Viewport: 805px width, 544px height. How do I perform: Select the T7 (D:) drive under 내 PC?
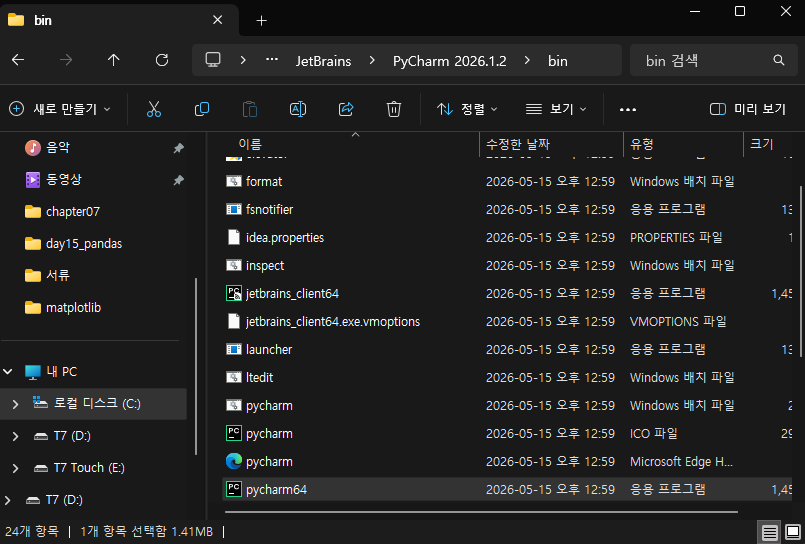click(72, 436)
